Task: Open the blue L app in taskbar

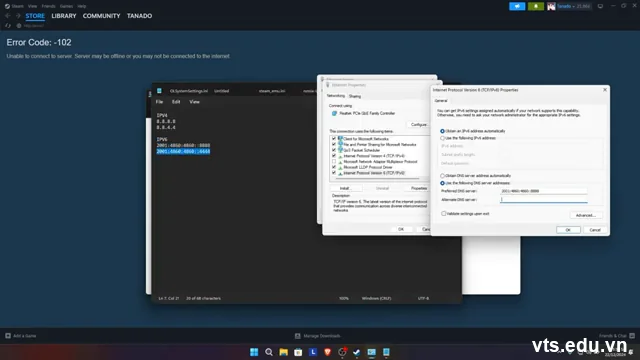Action: coord(313,352)
